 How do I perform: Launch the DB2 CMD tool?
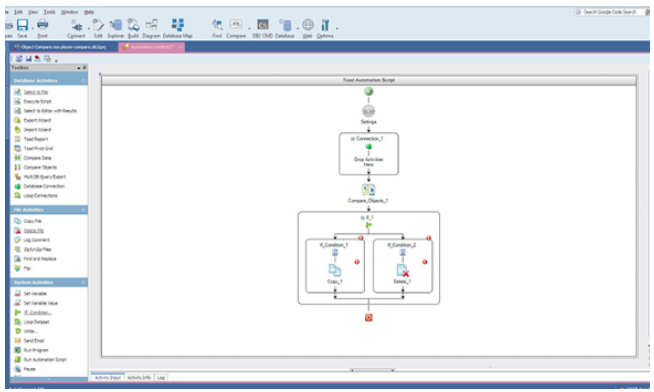pos(262,25)
